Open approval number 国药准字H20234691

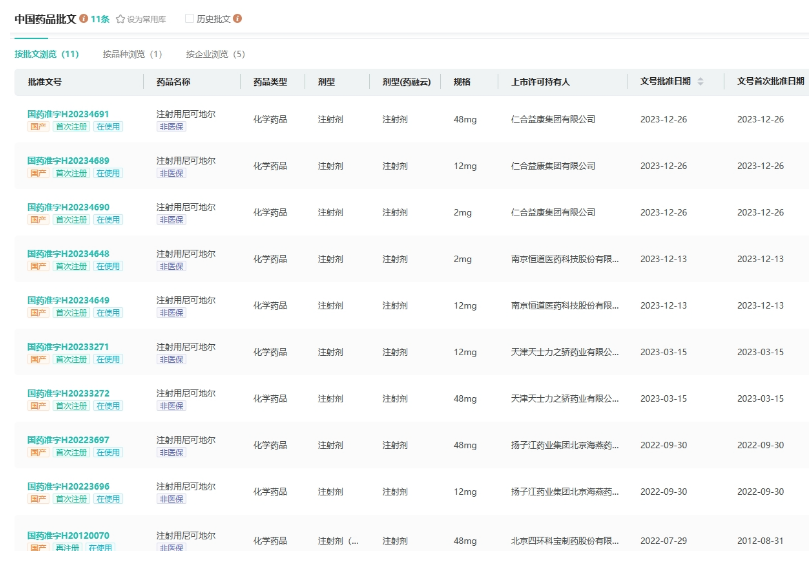pyautogui.click(x=68, y=114)
